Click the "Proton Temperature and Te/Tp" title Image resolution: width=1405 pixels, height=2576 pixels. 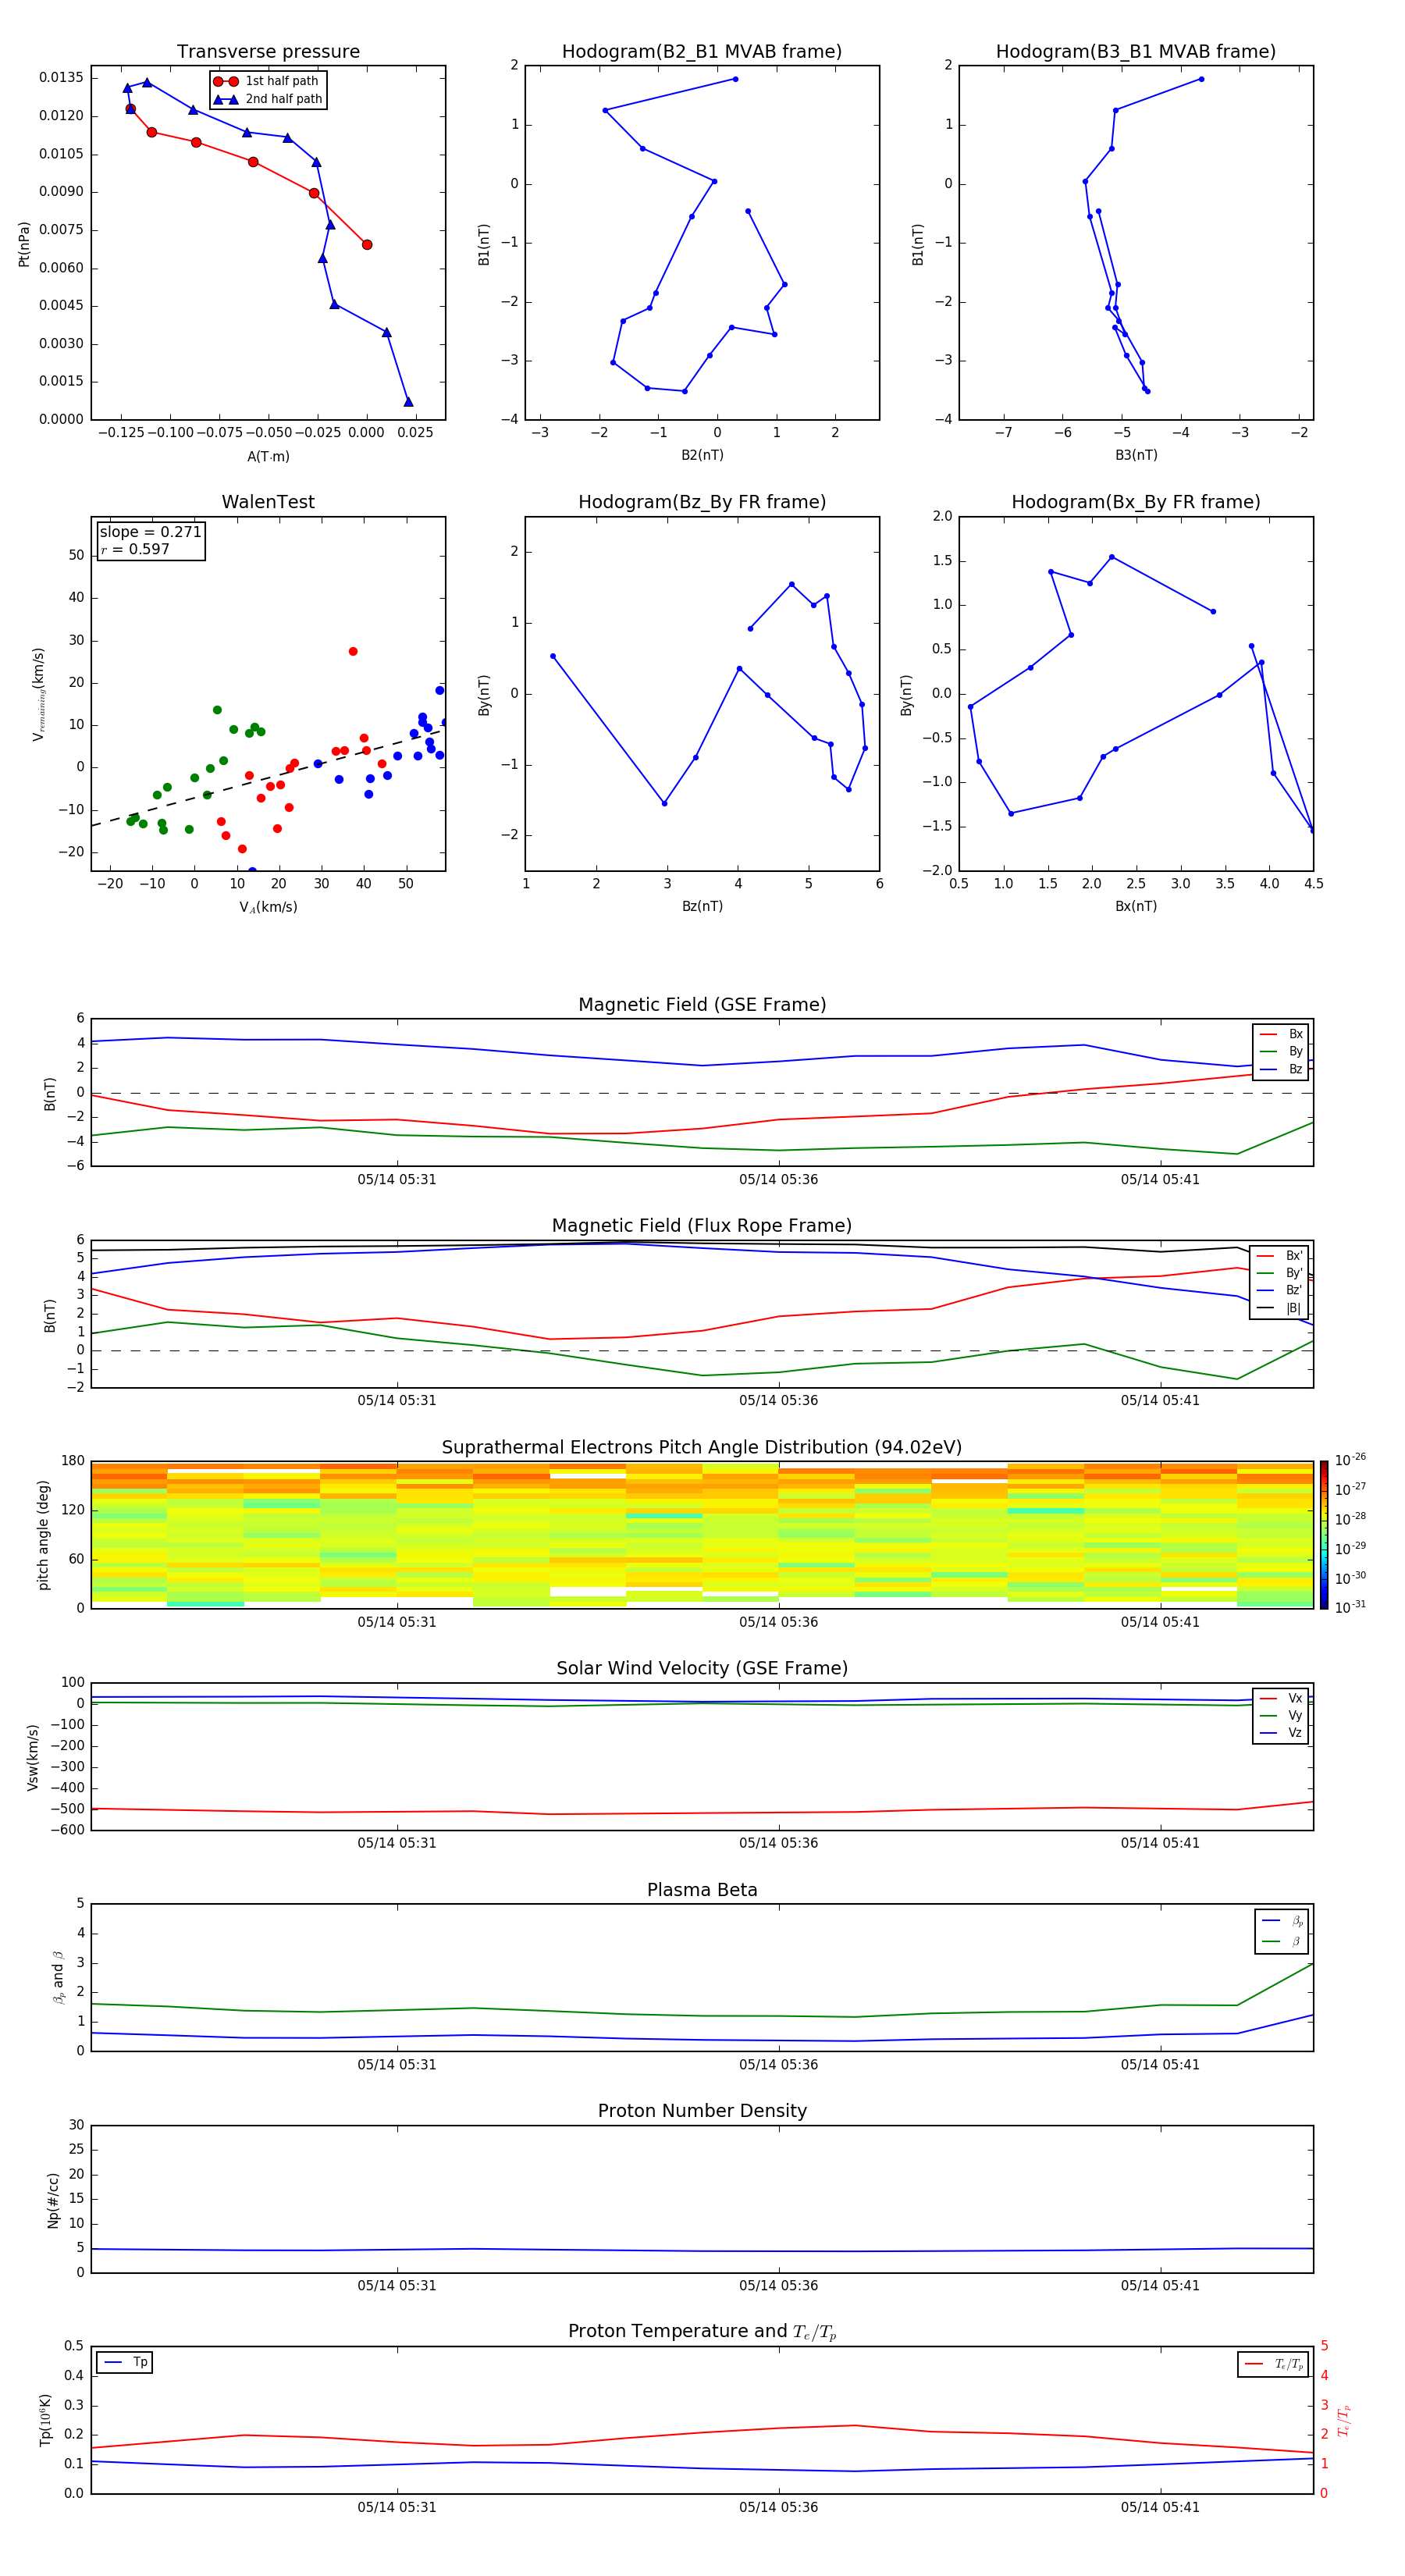coord(702,2332)
